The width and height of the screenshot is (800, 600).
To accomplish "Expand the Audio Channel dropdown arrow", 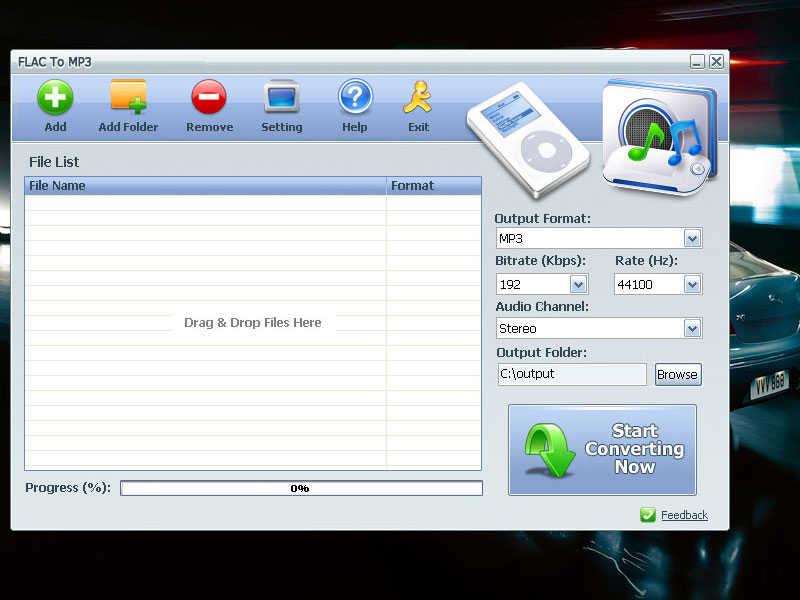I will point(692,329).
